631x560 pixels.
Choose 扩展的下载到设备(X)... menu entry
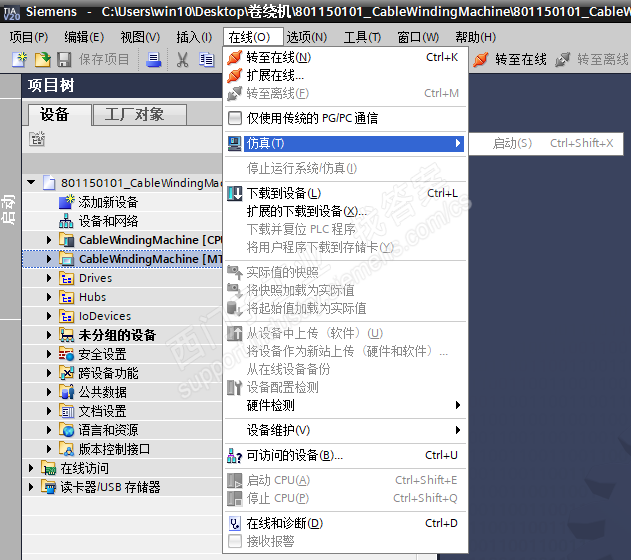345,211
